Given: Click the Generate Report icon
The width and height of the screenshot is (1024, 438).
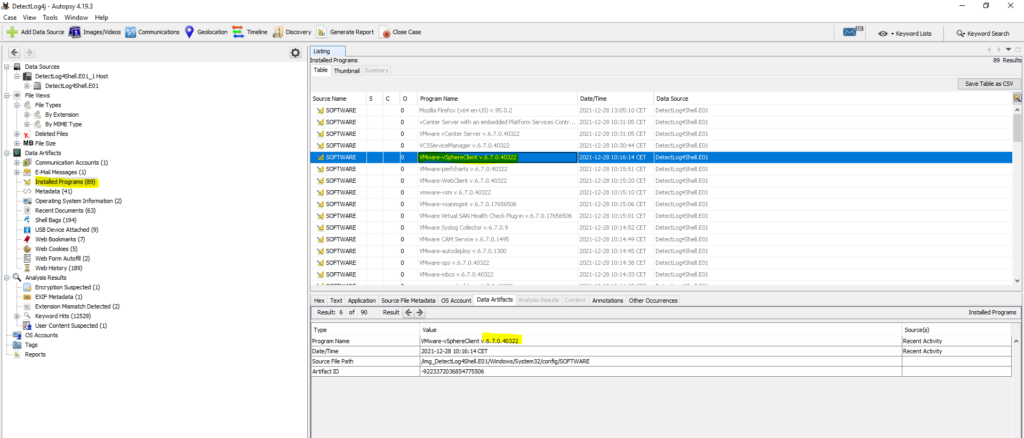Looking at the screenshot, I should coord(321,32).
